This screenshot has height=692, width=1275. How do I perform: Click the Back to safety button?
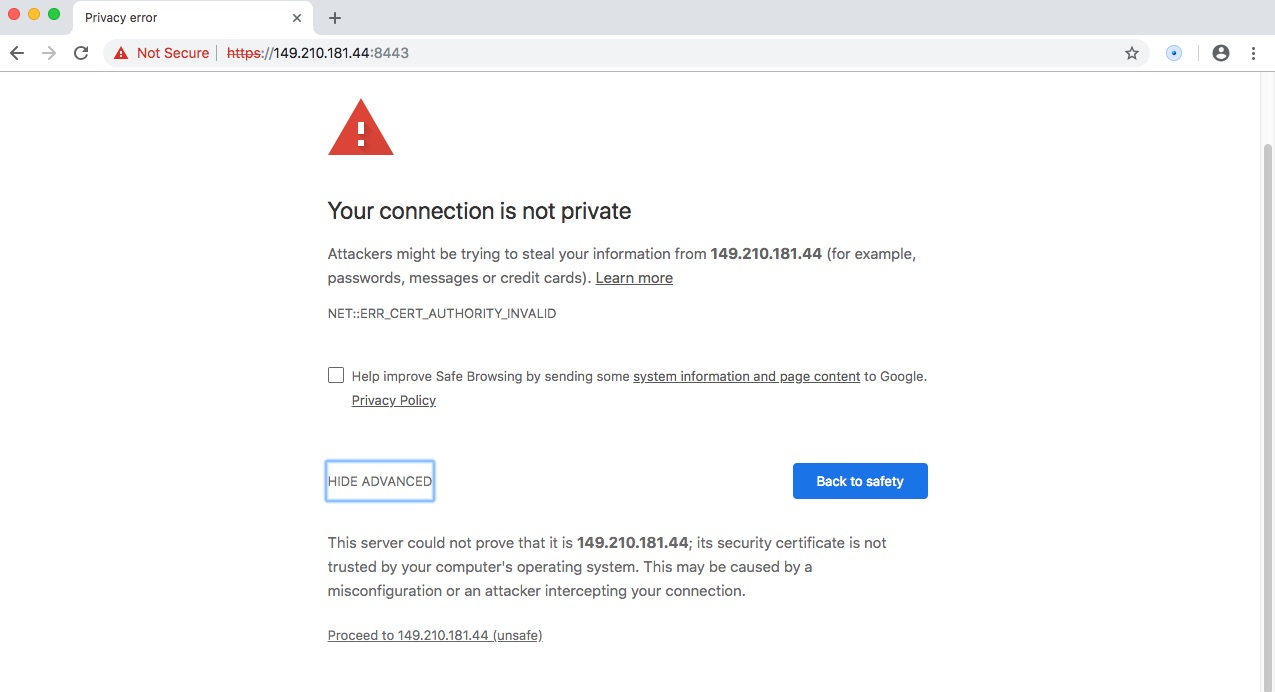pyautogui.click(x=860, y=481)
